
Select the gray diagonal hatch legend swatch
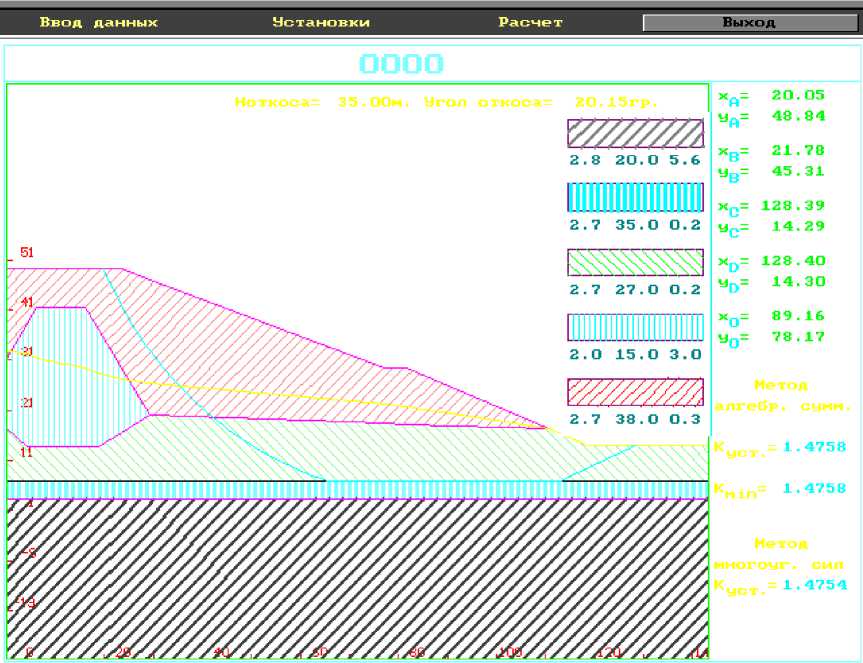(635, 133)
